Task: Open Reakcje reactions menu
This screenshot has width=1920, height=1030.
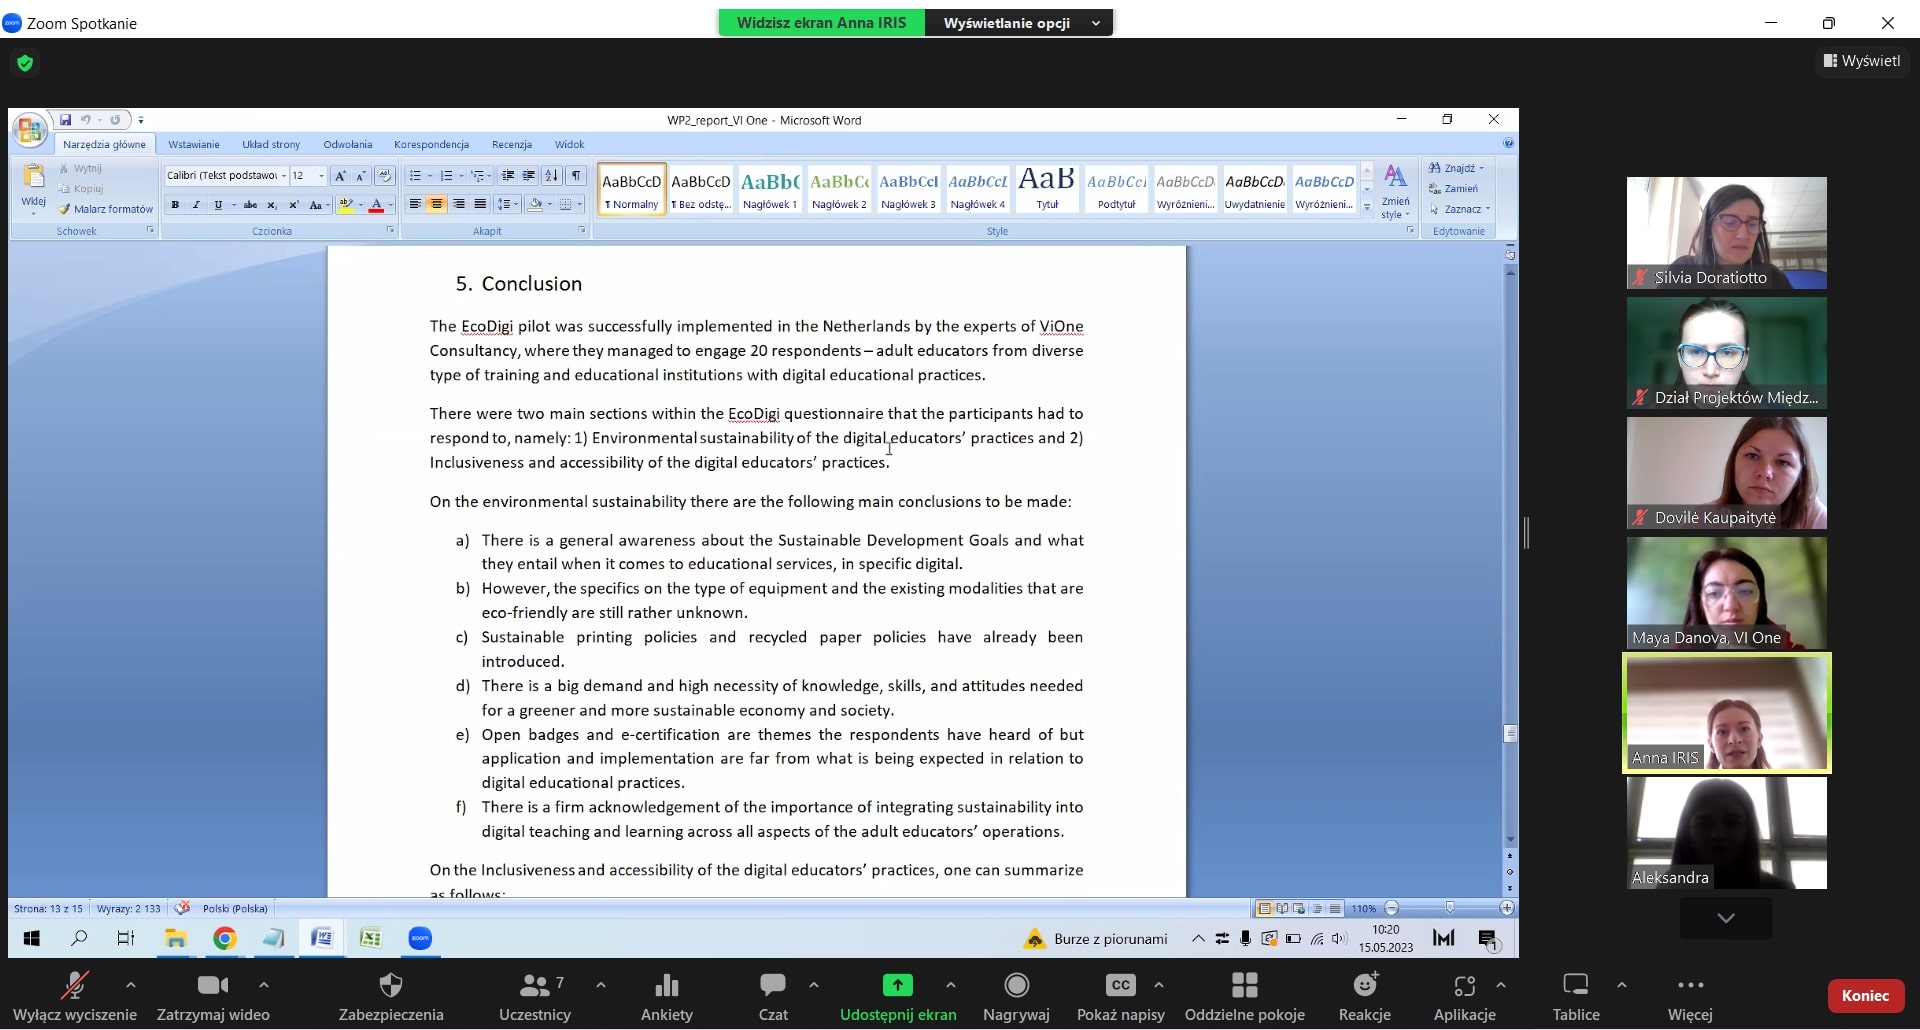Action: 1365,996
